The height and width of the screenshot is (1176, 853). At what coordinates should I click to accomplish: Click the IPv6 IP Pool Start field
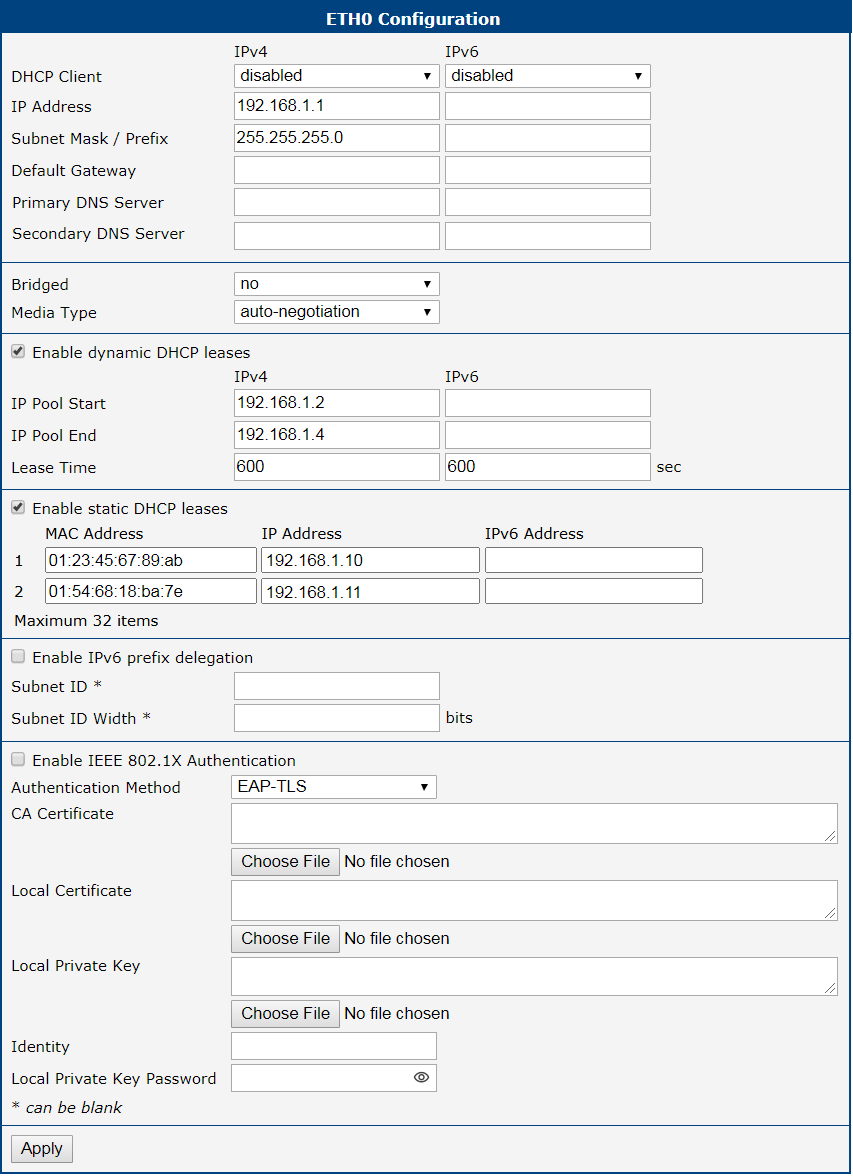click(x=548, y=403)
